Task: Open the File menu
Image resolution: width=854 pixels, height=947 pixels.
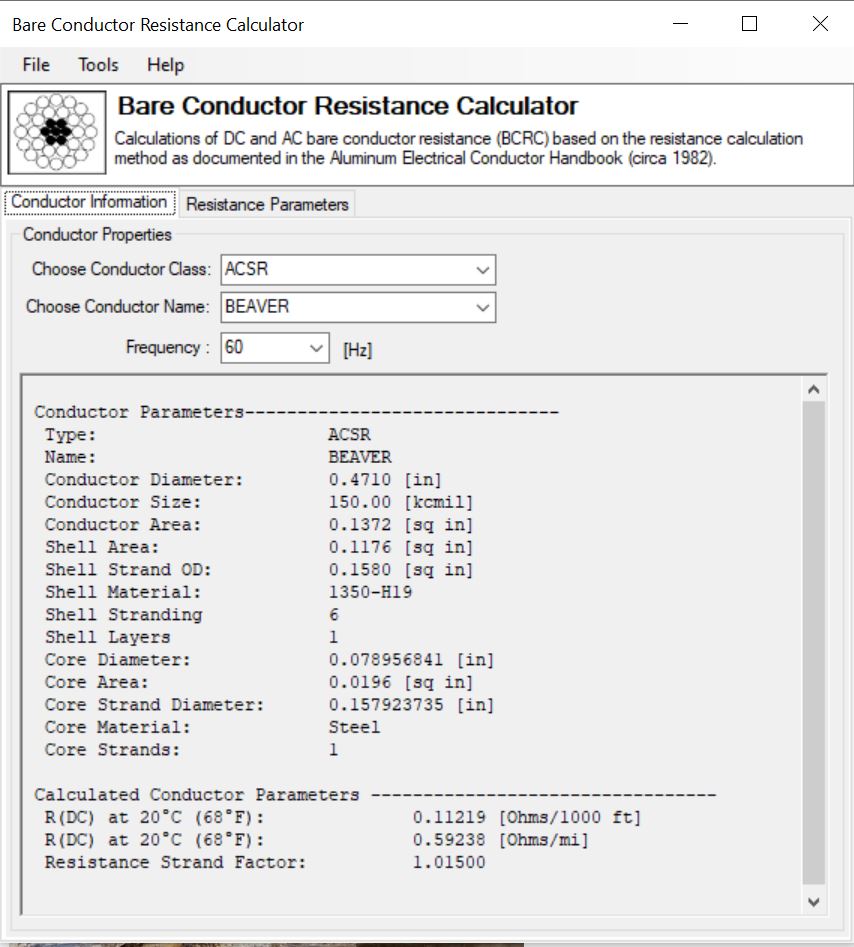Action: 36,65
